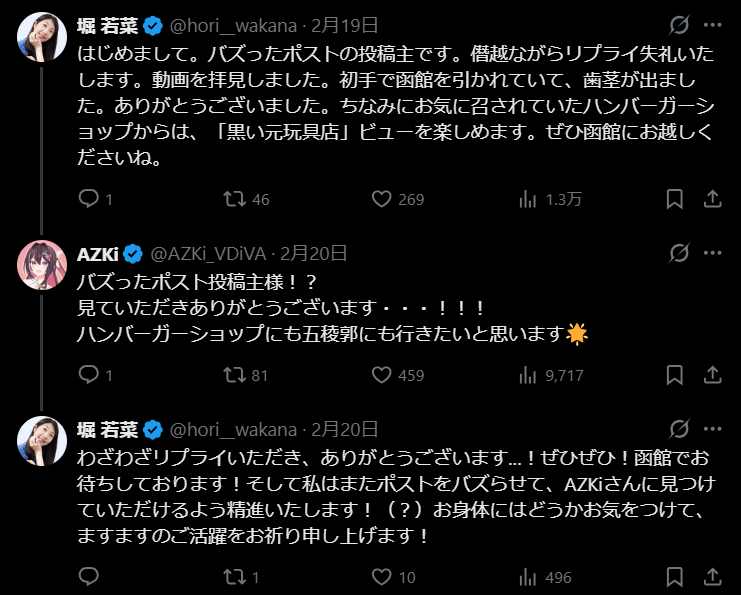
Task: Share 堀若菜's first post
Action: (x=713, y=199)
